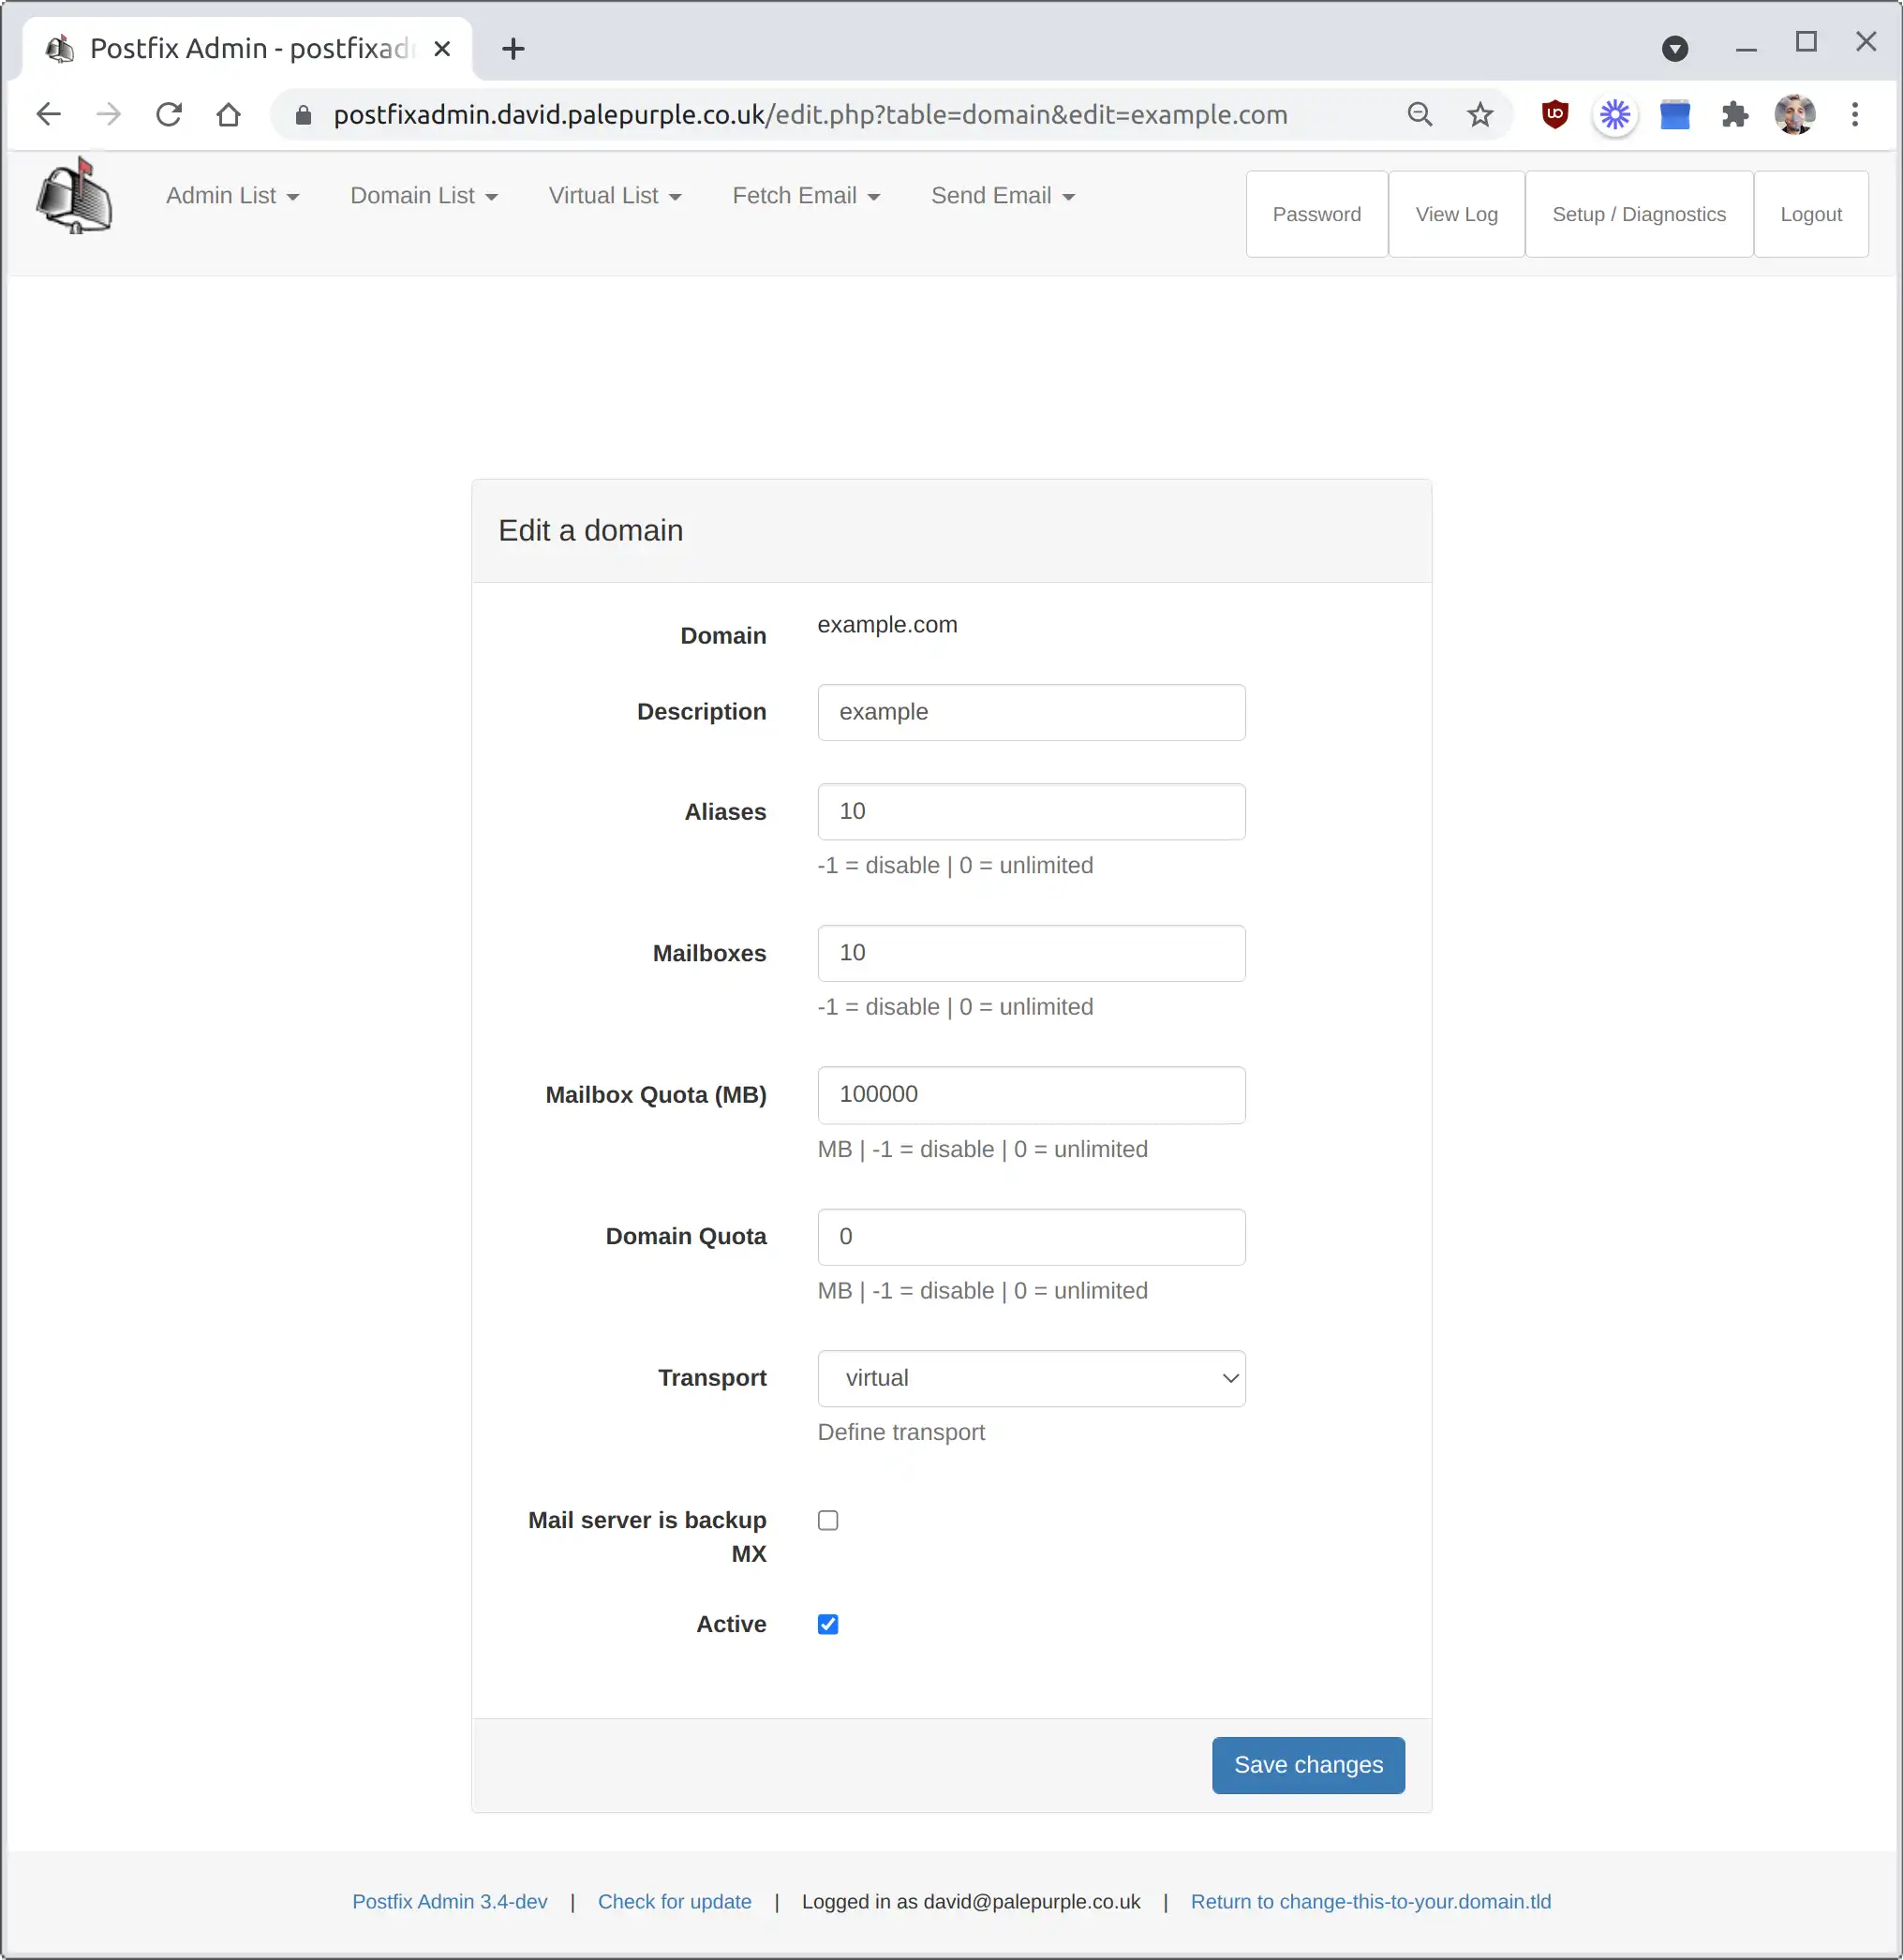Click the browser back navigation arrow

(47, 113)
